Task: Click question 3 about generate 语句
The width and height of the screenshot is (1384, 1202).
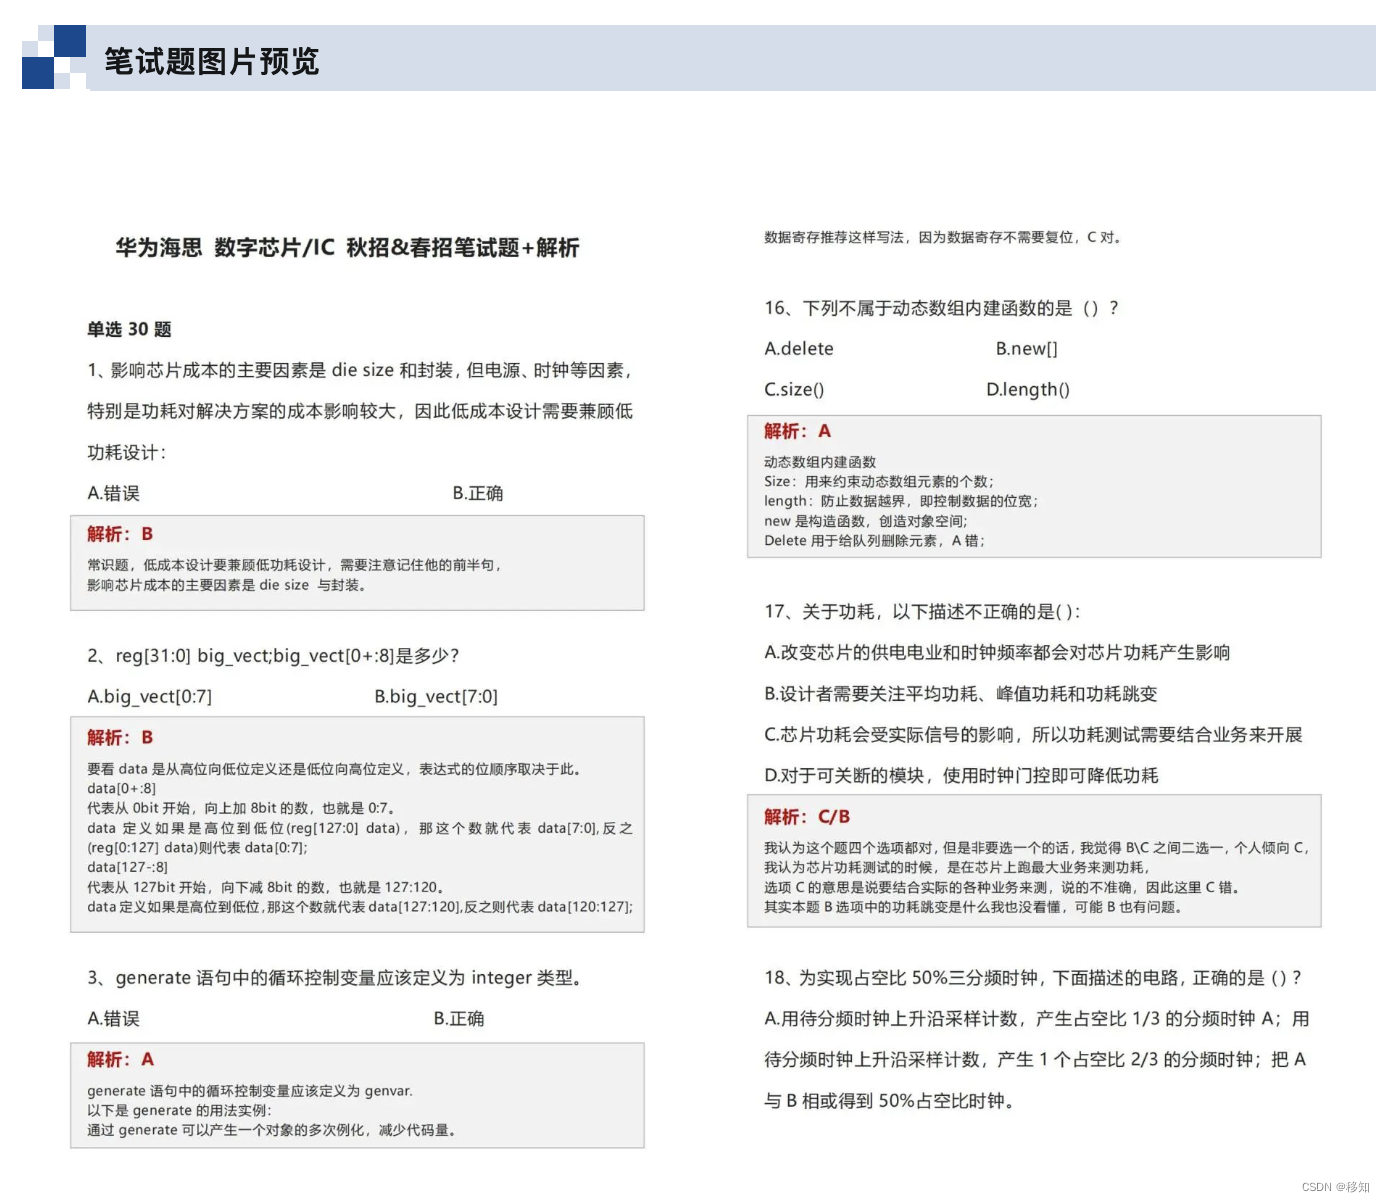Action: point(335,978)
